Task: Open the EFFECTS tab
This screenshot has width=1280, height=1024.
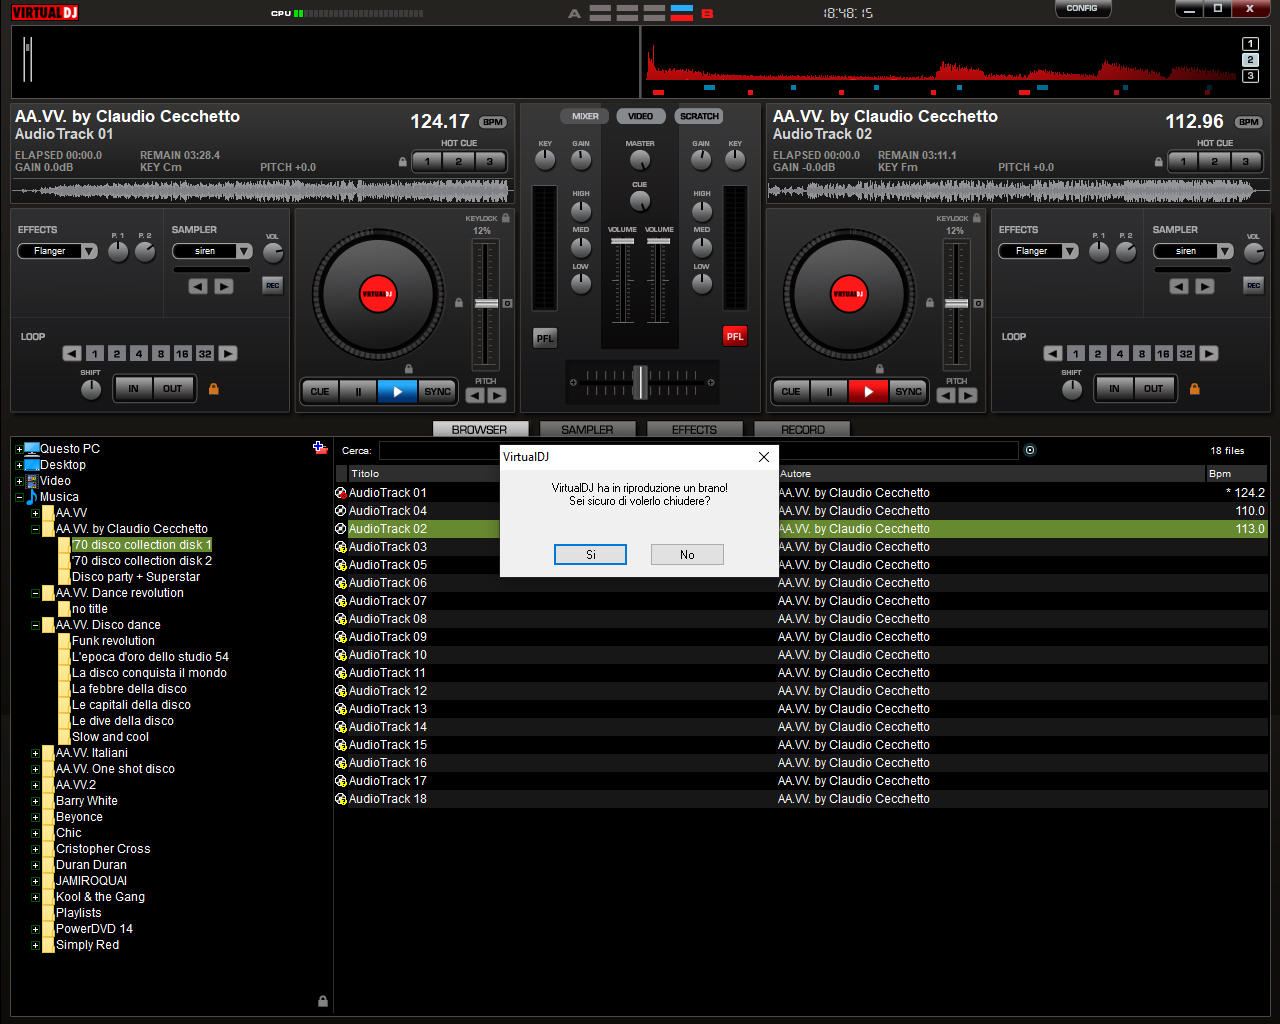Action: (x=694, y=429)
